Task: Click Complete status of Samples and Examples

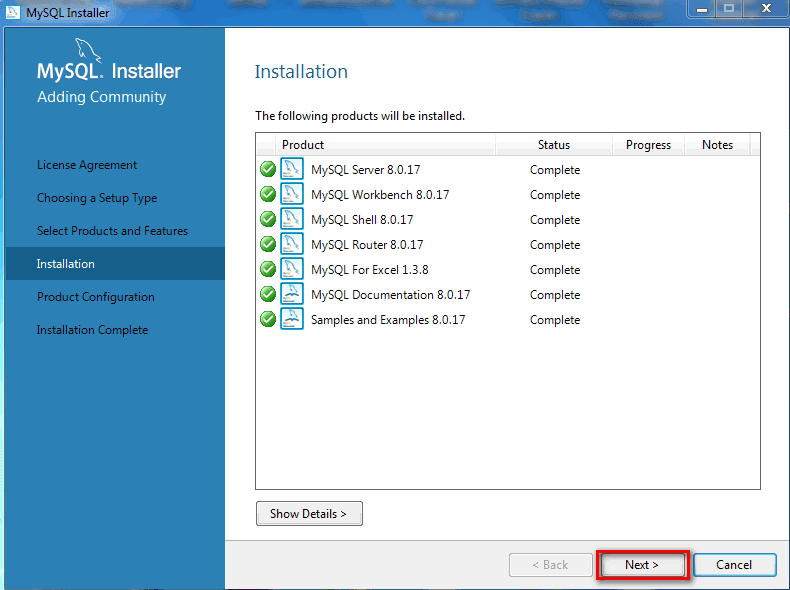Action: click(x=555, y=320)
